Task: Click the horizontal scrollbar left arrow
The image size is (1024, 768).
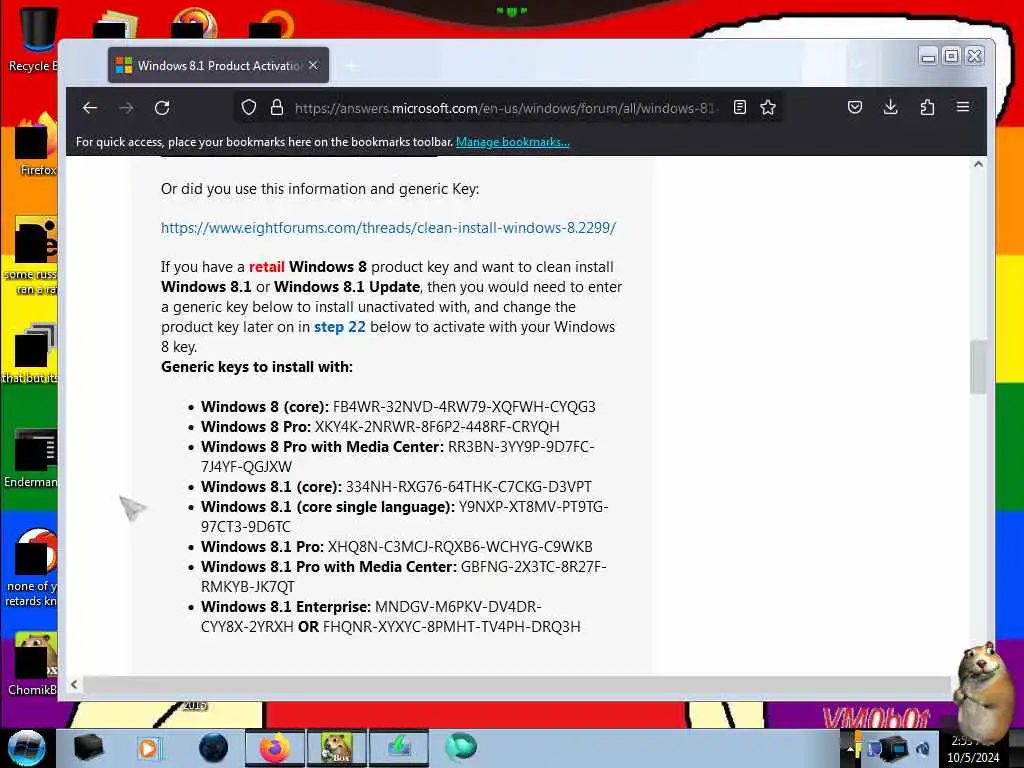Action: coord(74,684)
